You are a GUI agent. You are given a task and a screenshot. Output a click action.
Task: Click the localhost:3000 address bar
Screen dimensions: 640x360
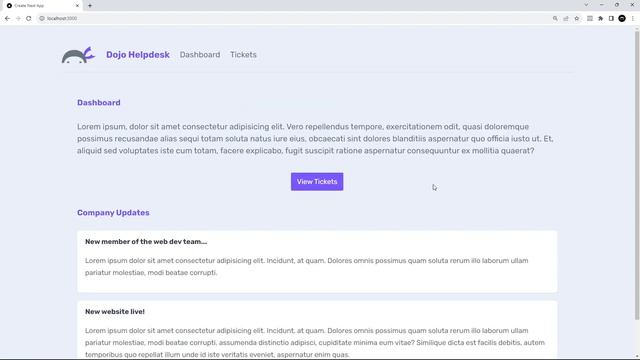294,18
